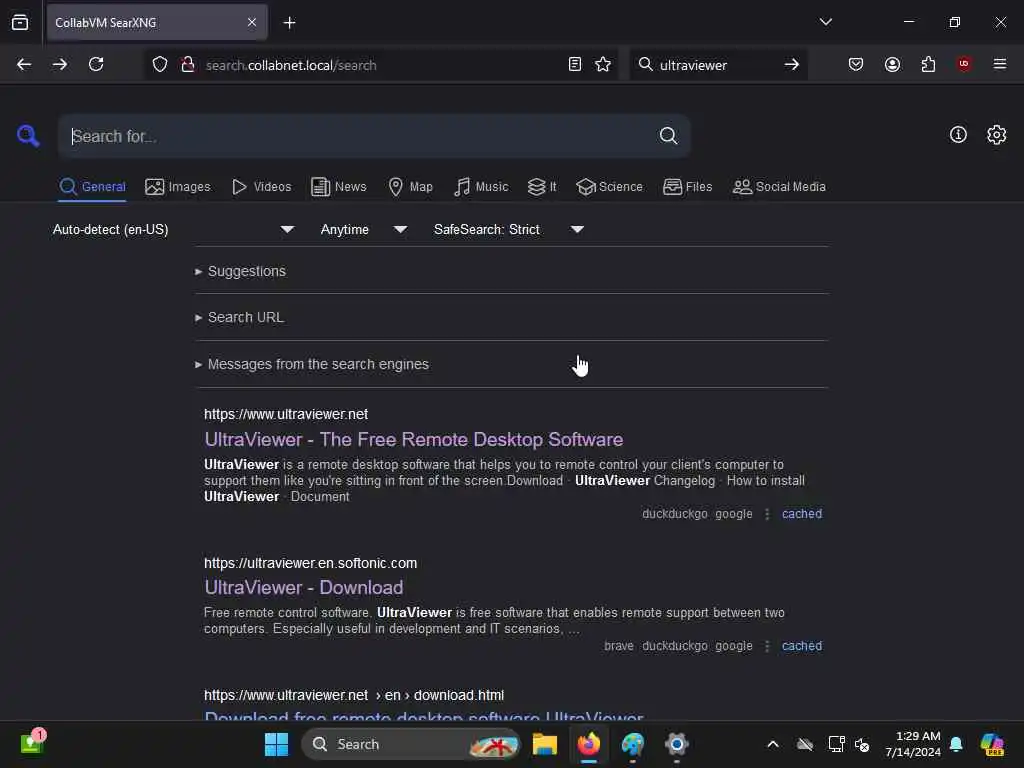This screenshot has height=768, width=1024.
Task: Reload the current page
Action: (96, 64)
